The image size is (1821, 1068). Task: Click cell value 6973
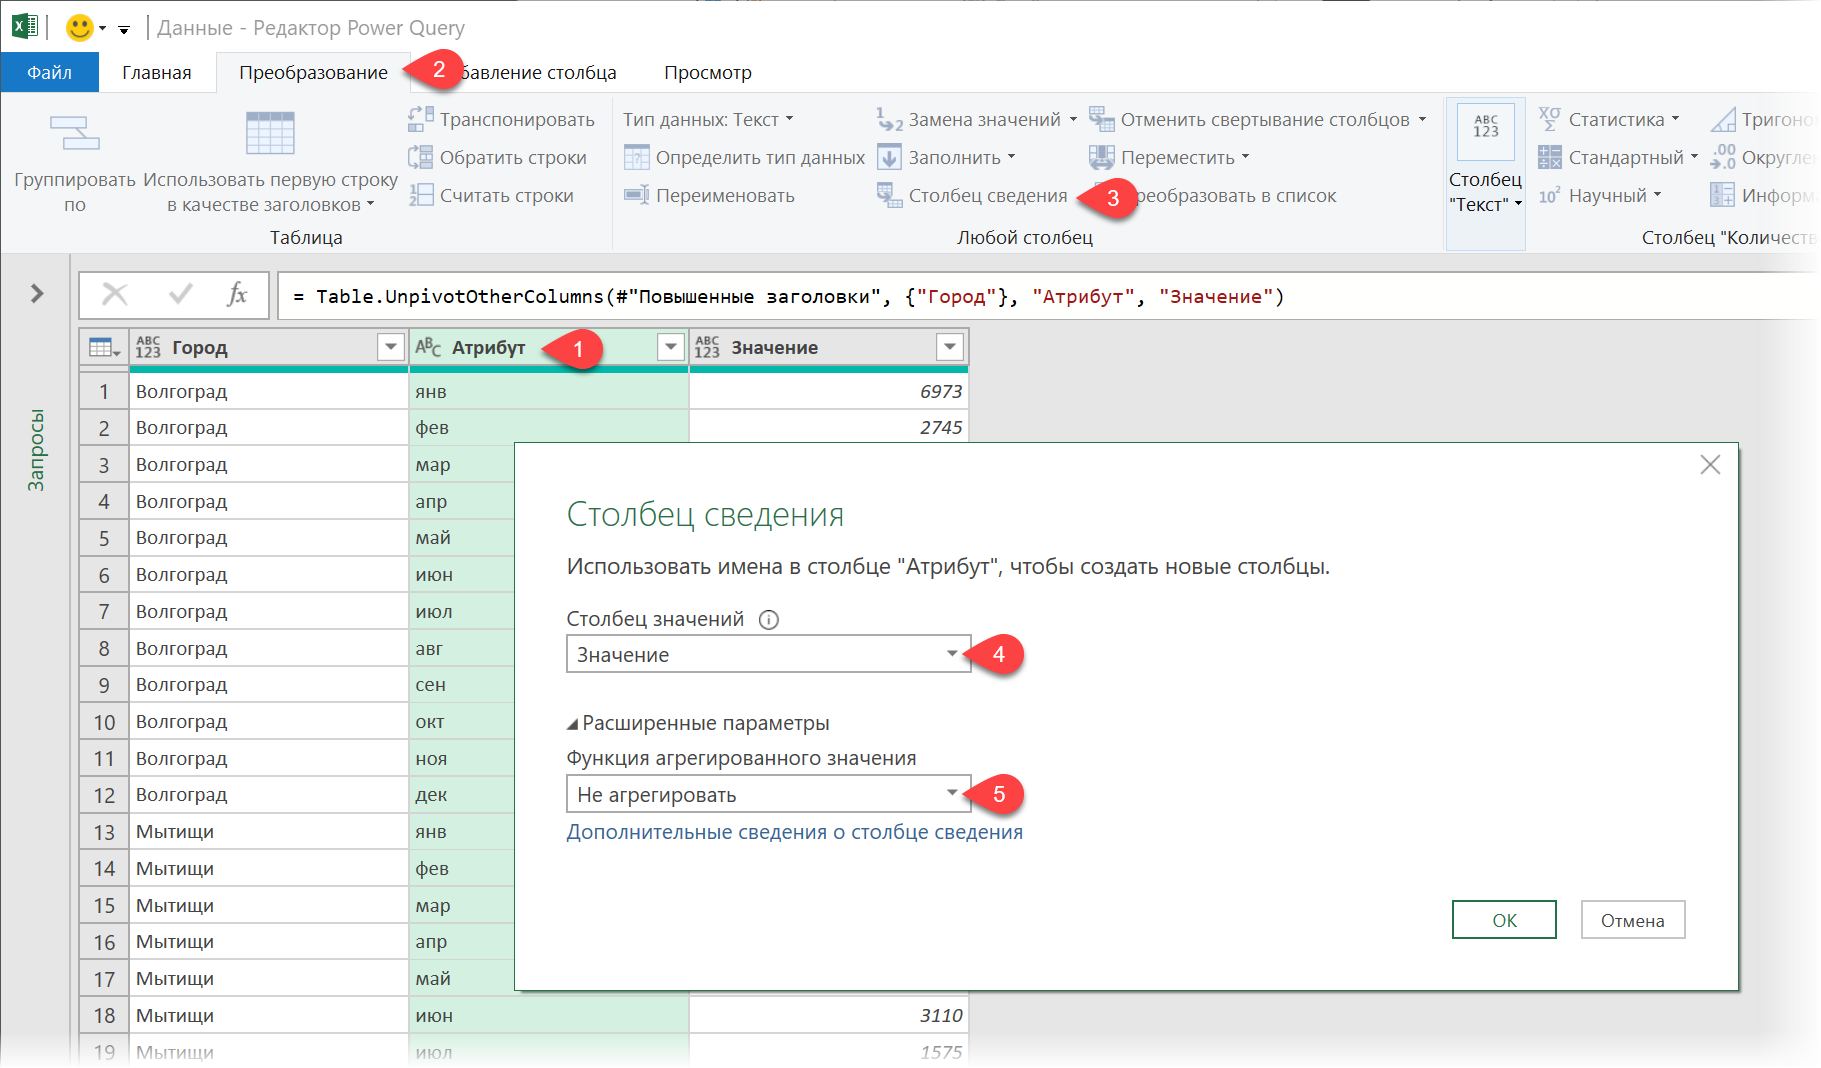[829, 391]
